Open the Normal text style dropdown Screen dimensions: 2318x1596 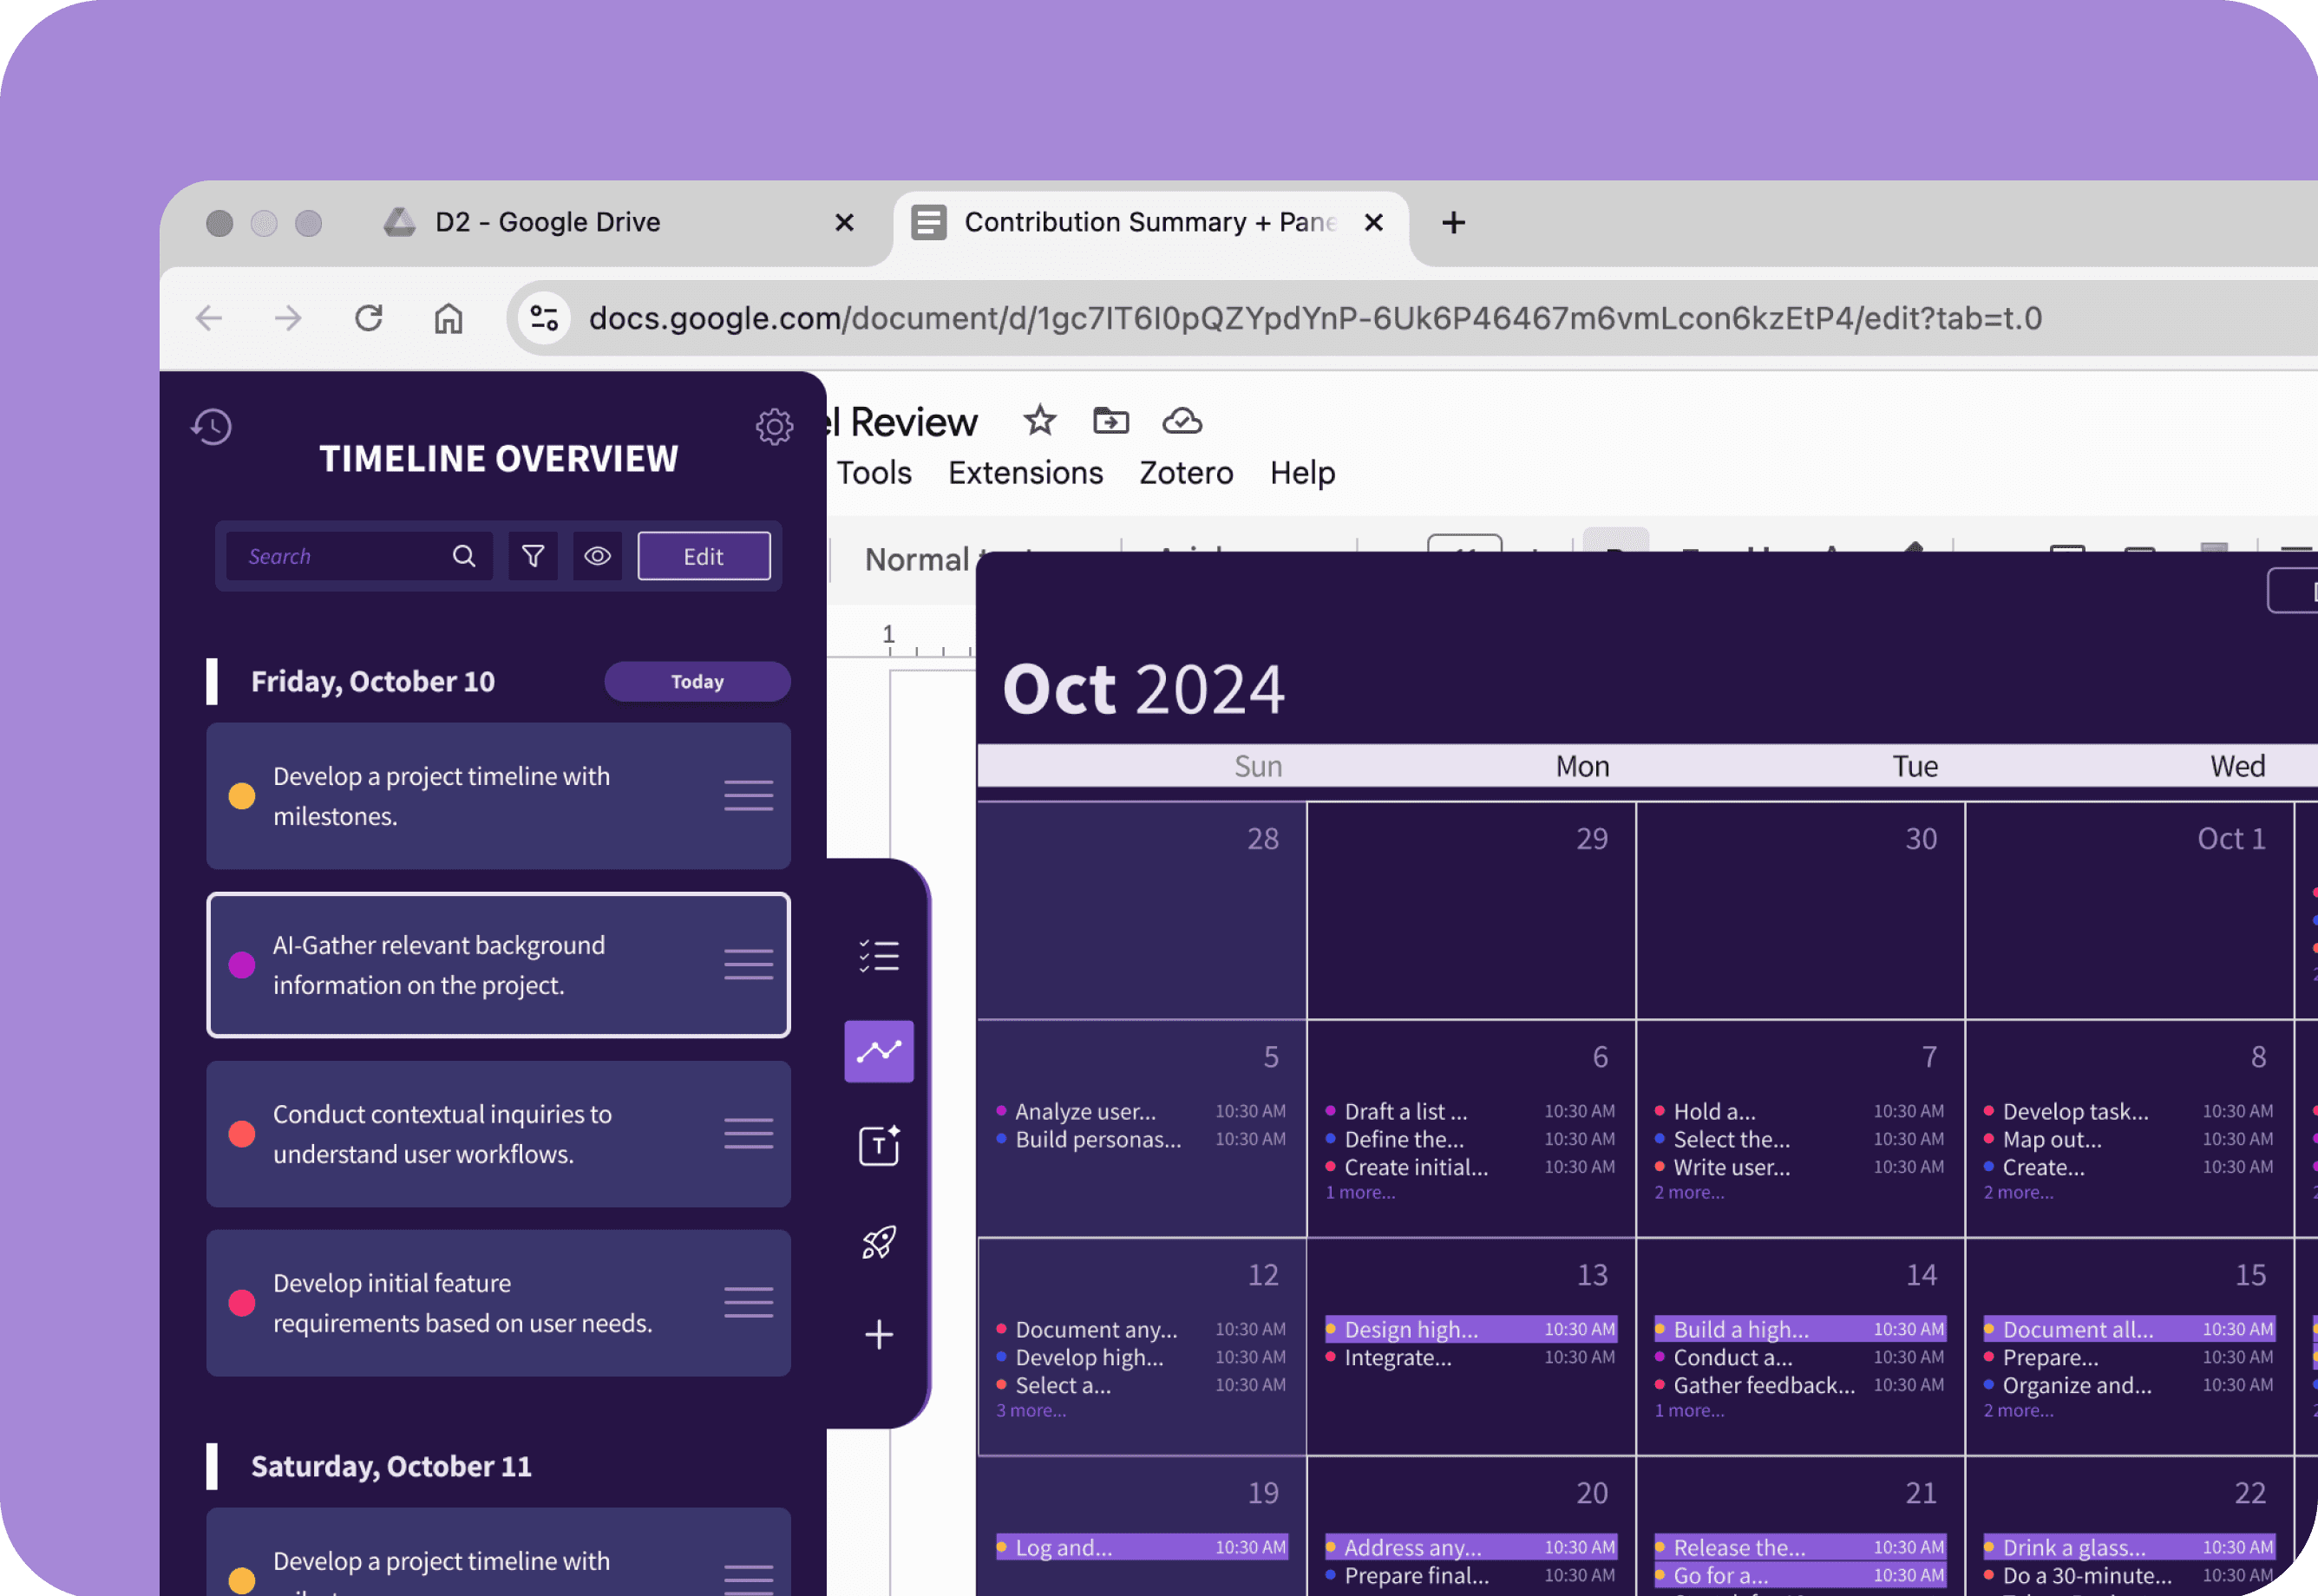(x=917, y=559)
